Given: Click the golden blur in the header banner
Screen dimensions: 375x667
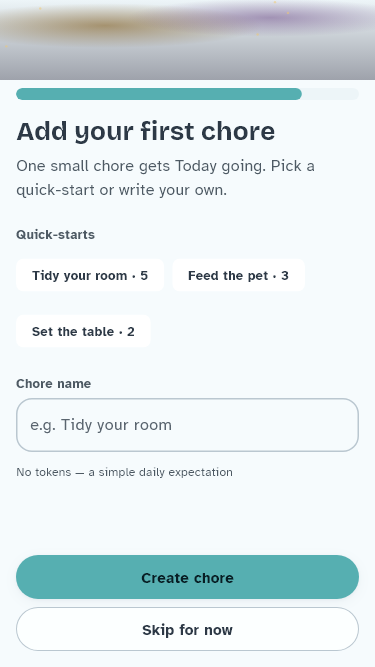Looking at the screenshot, I should [x=98, y=26].
